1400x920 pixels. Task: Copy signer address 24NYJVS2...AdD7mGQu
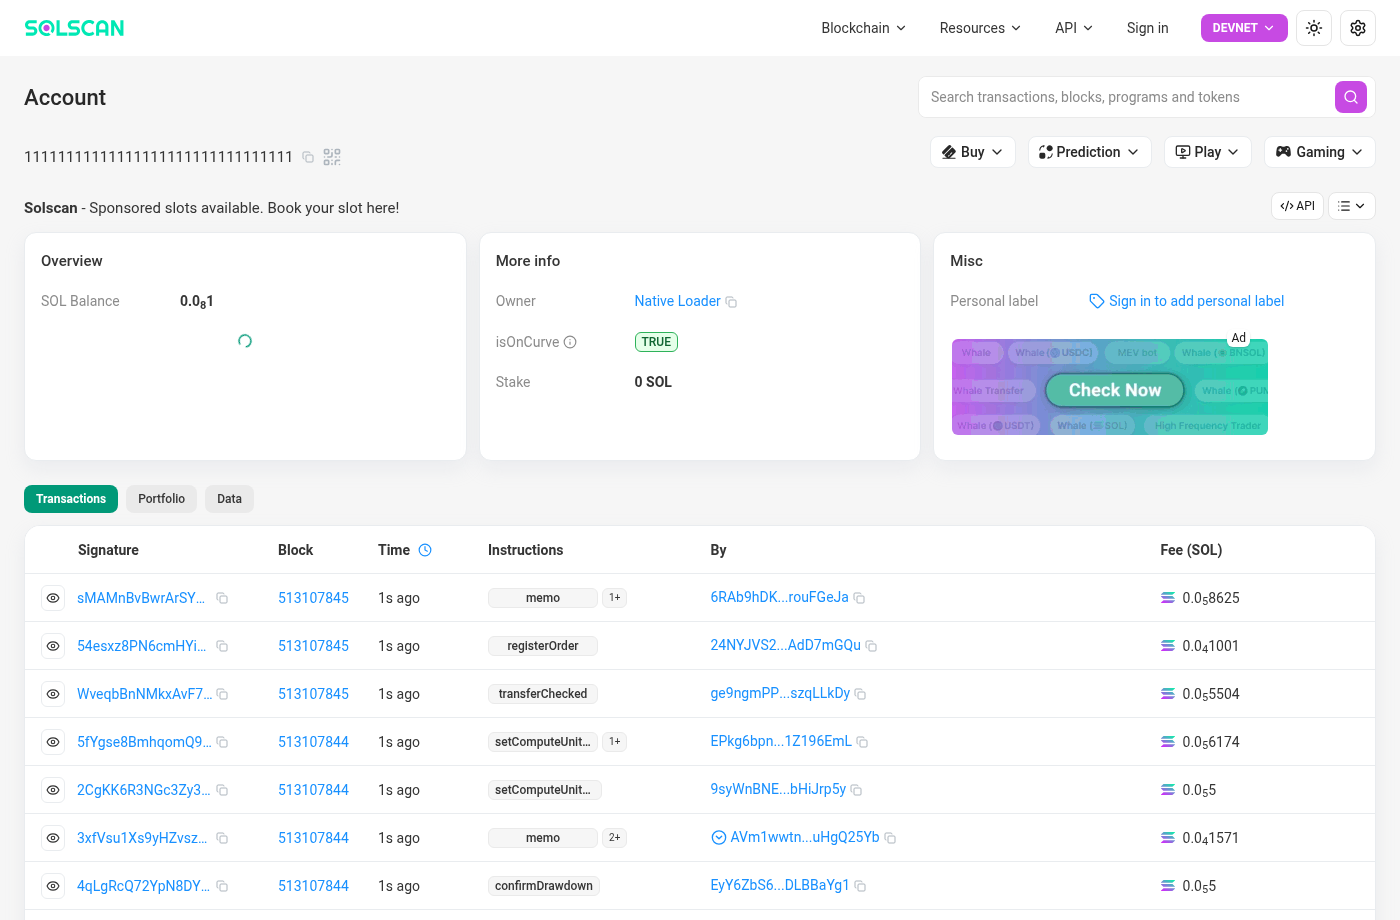tap(871, 646)
